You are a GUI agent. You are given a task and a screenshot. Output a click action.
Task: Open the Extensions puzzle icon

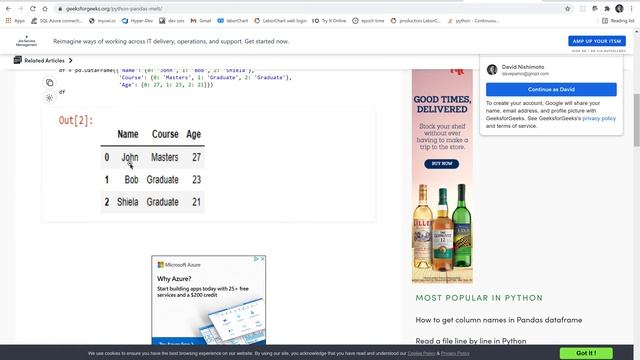tap(607, 9)
